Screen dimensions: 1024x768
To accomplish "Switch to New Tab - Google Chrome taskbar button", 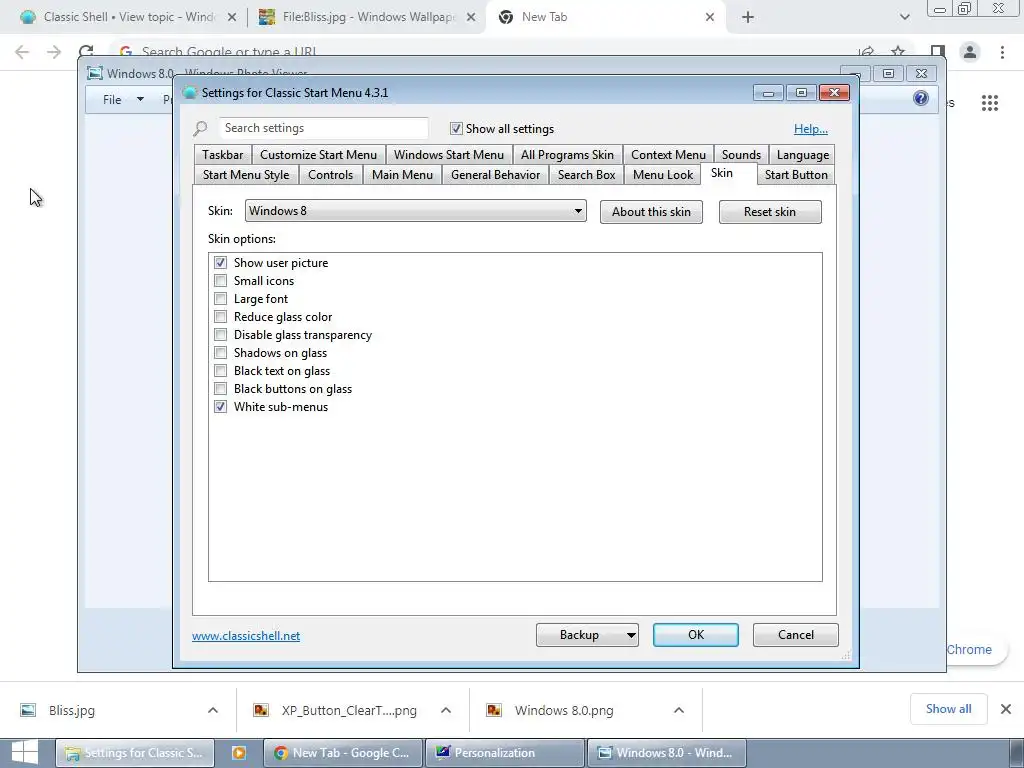I will click(x=344, y=753).
